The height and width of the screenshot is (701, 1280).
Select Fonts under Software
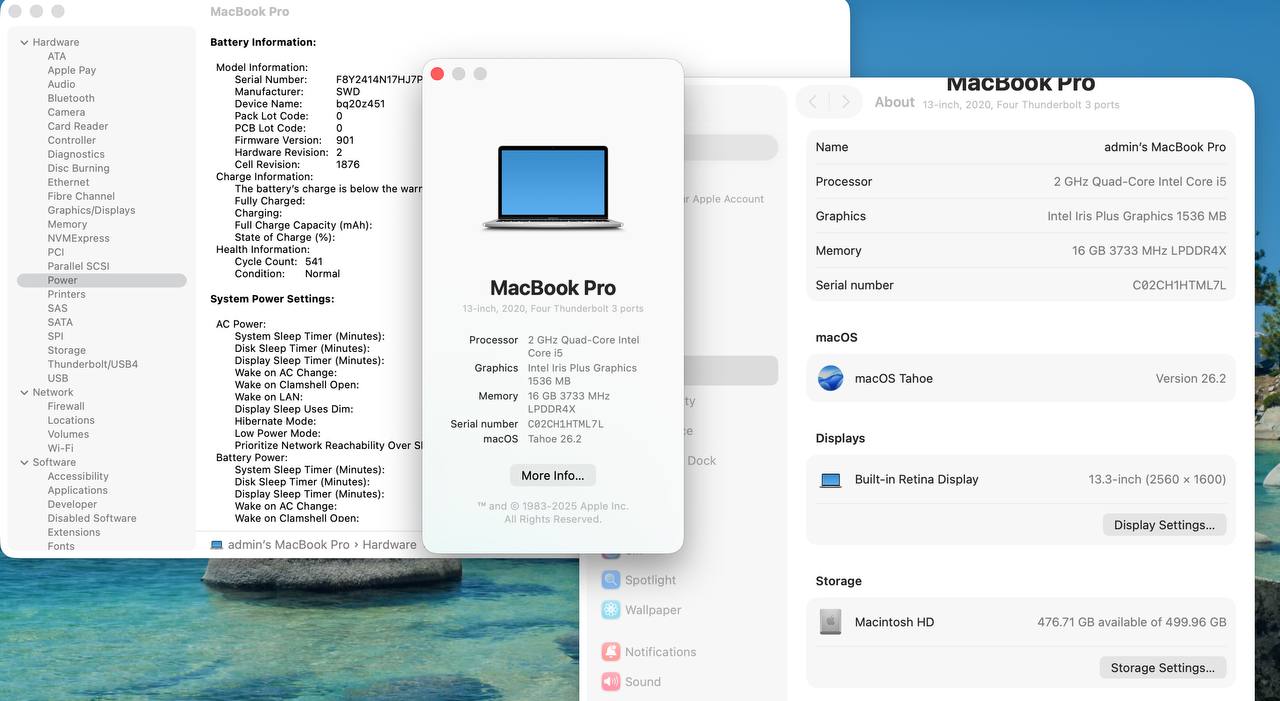coord(61,546)
